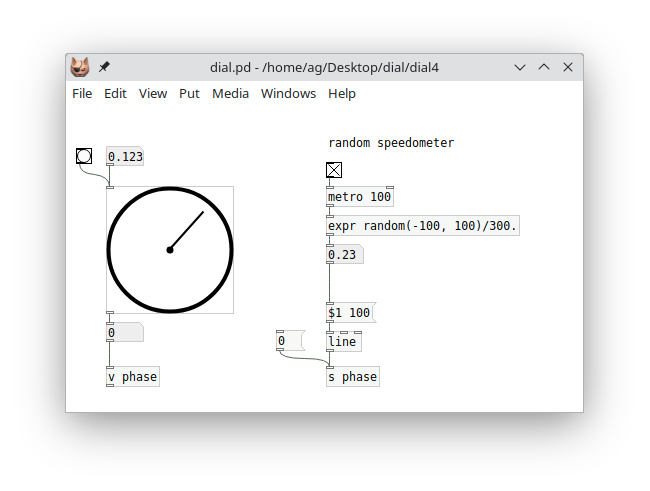
Task: Open the Help menu
Action: [x=342, y=93]
